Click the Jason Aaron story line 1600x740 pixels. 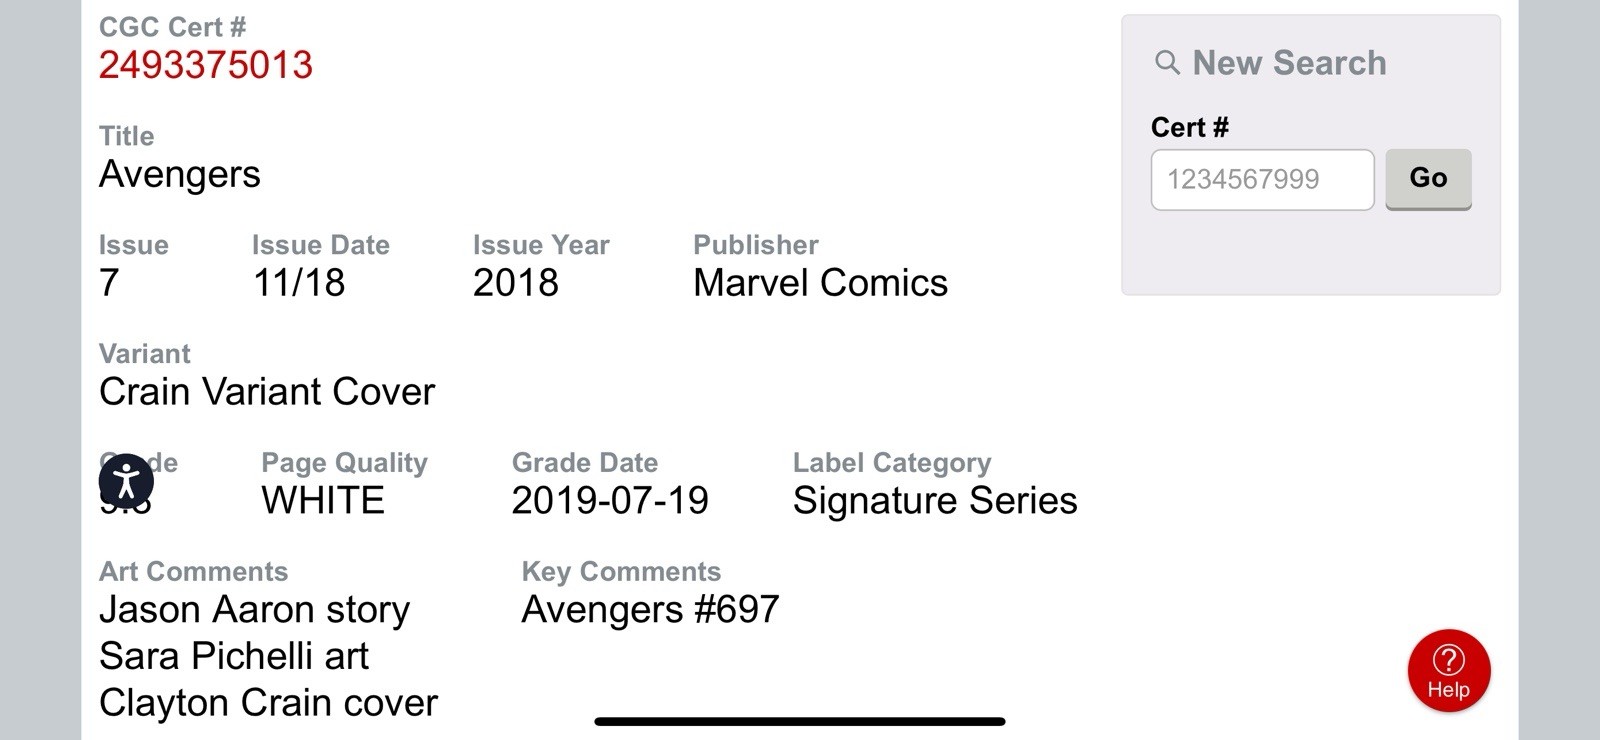pos(255,610)
